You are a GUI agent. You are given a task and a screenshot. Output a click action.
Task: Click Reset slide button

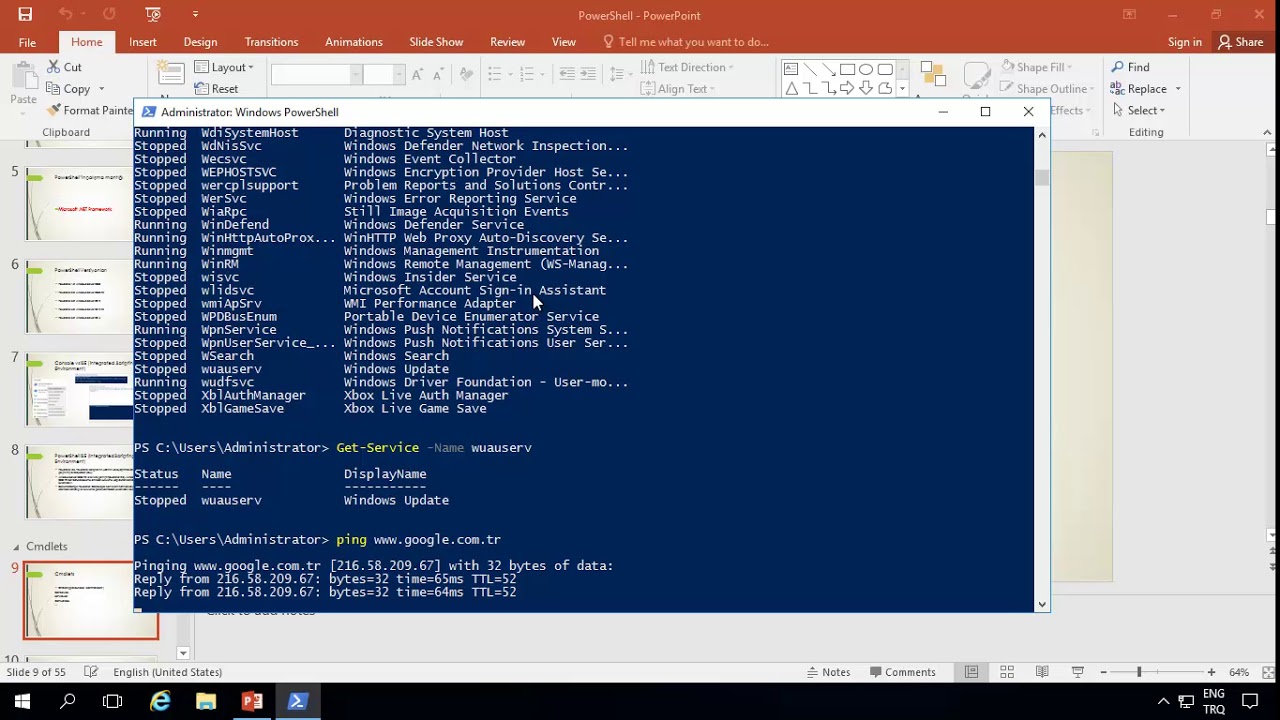click(216, 89)
